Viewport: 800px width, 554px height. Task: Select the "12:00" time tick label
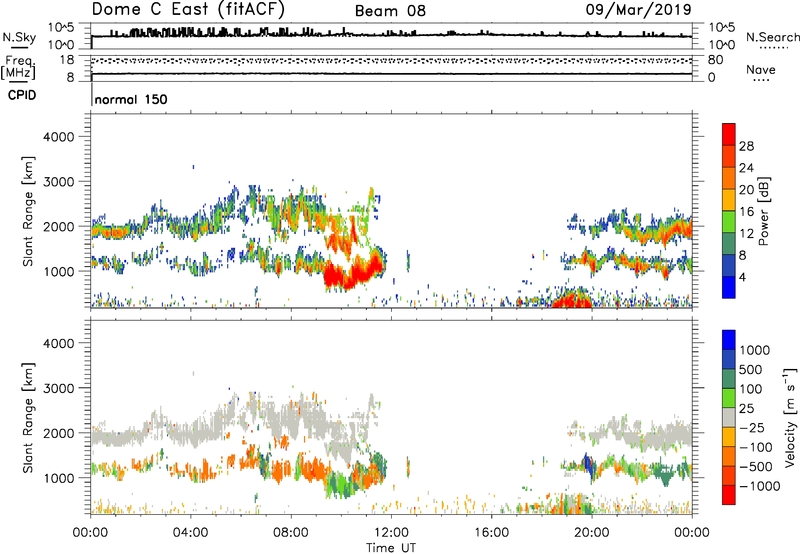pyautogui.click(x=391, y=533)
